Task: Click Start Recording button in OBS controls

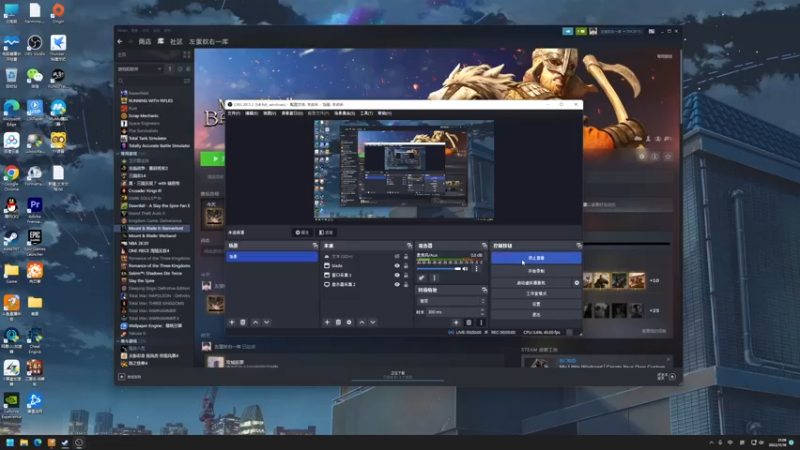Action: click(x=536, y=271)
